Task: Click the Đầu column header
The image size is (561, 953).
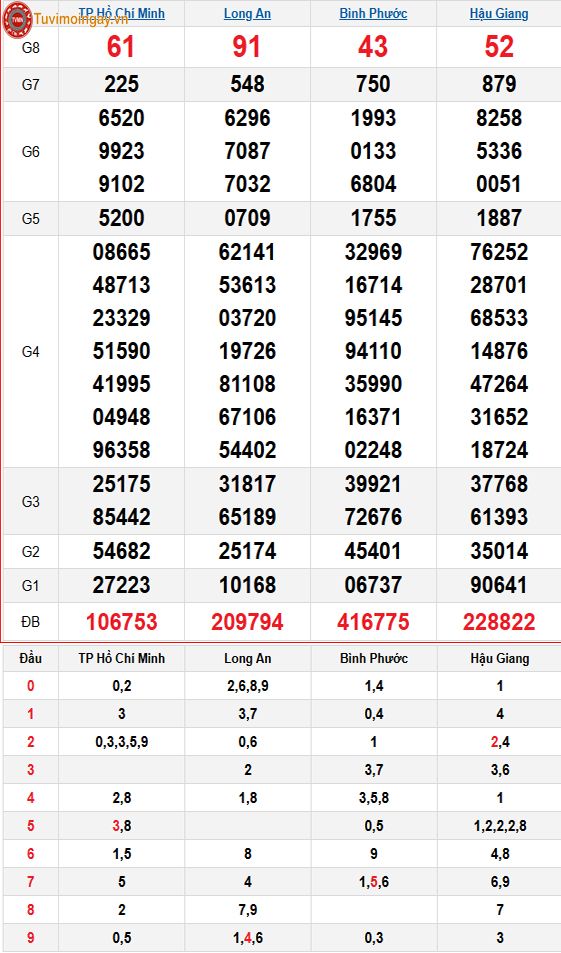Action: click(x=30, y=658)
